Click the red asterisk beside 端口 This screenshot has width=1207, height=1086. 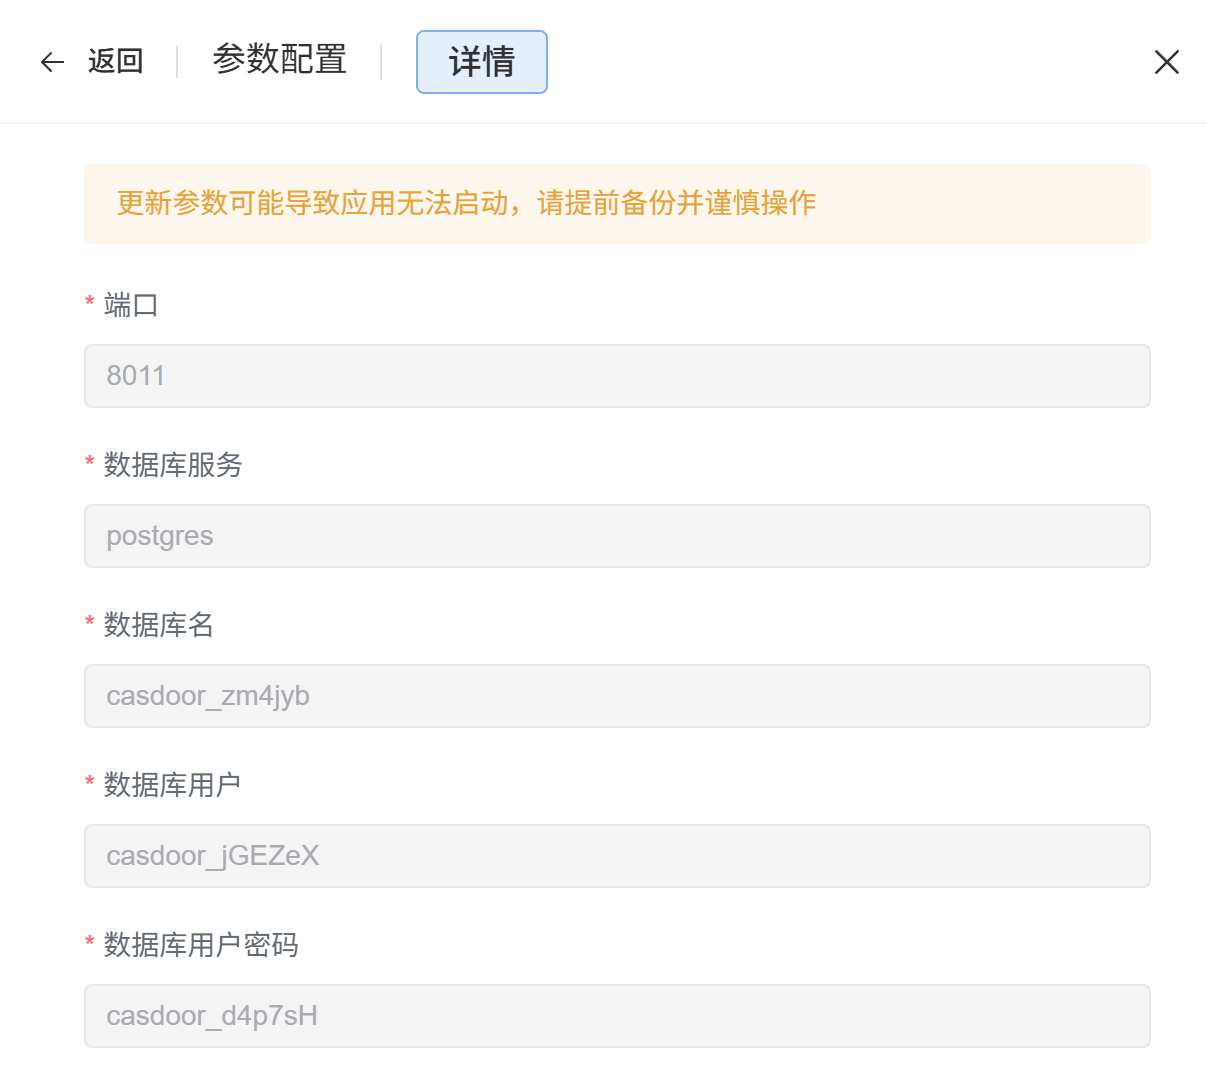coord(90,303)
